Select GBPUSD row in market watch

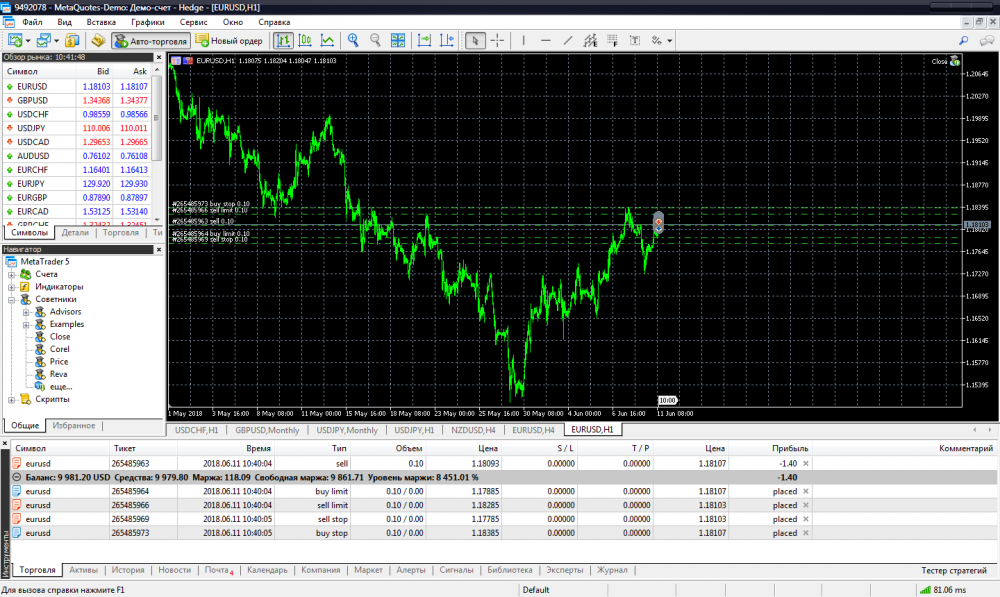coord(33,100)
